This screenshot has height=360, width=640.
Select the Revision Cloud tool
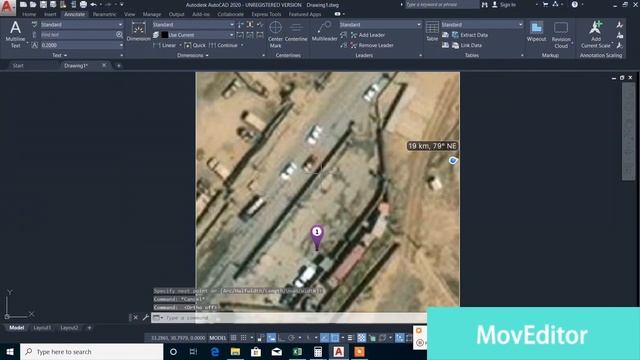pyautogui.click(x=561, y=35)
